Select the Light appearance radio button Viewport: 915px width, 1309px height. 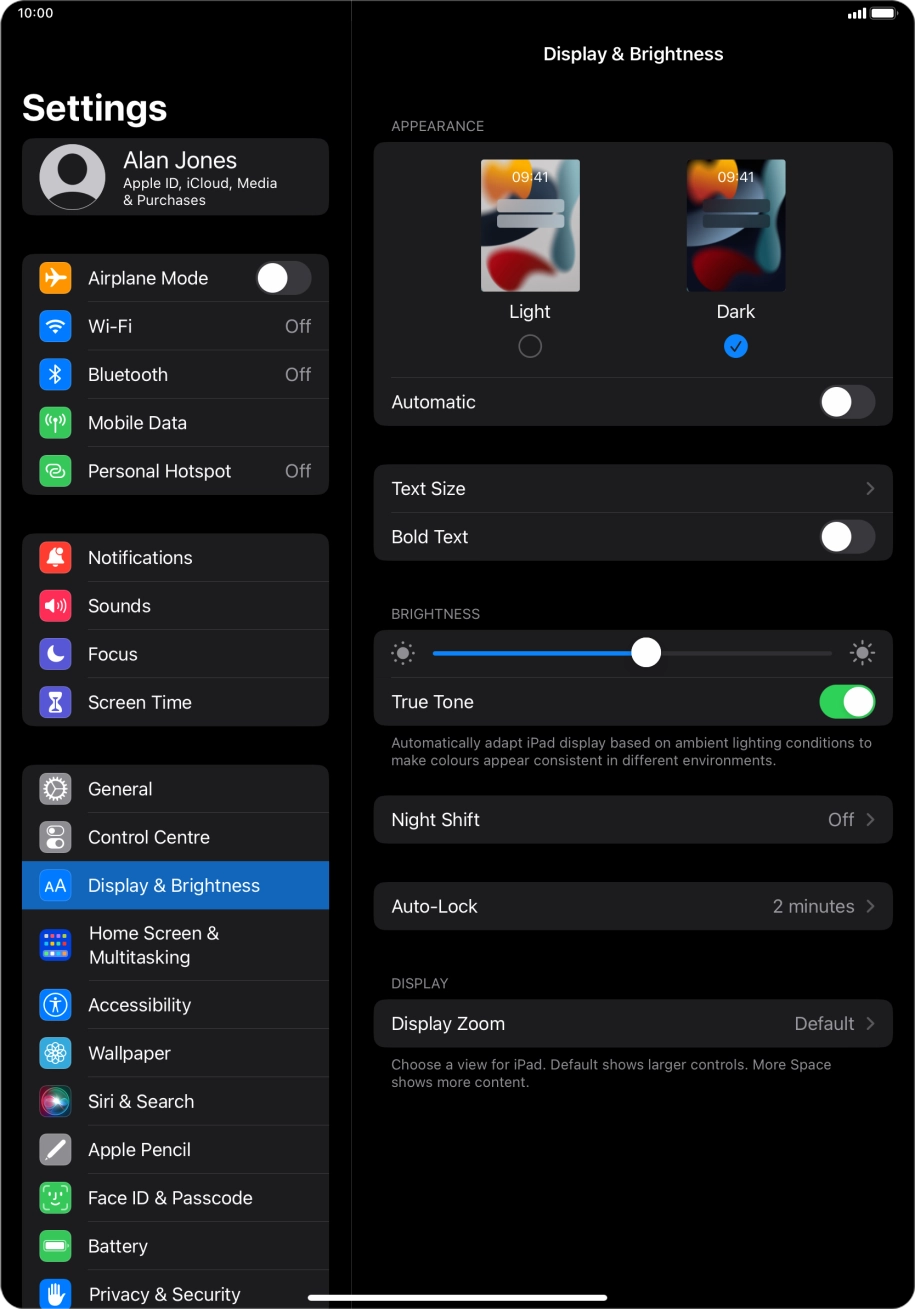[530, 345]
